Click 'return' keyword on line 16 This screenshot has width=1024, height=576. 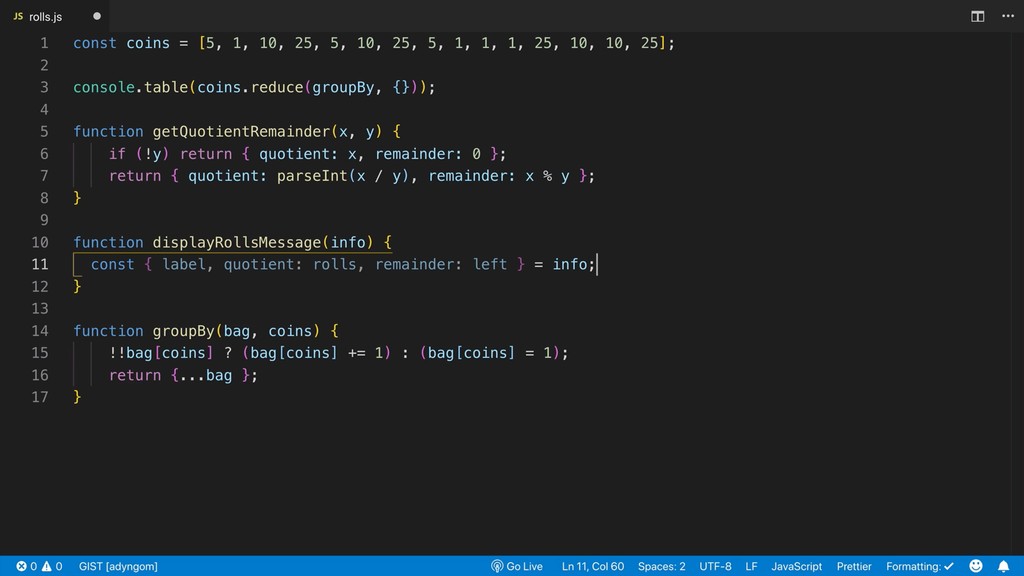click(135, 376)
